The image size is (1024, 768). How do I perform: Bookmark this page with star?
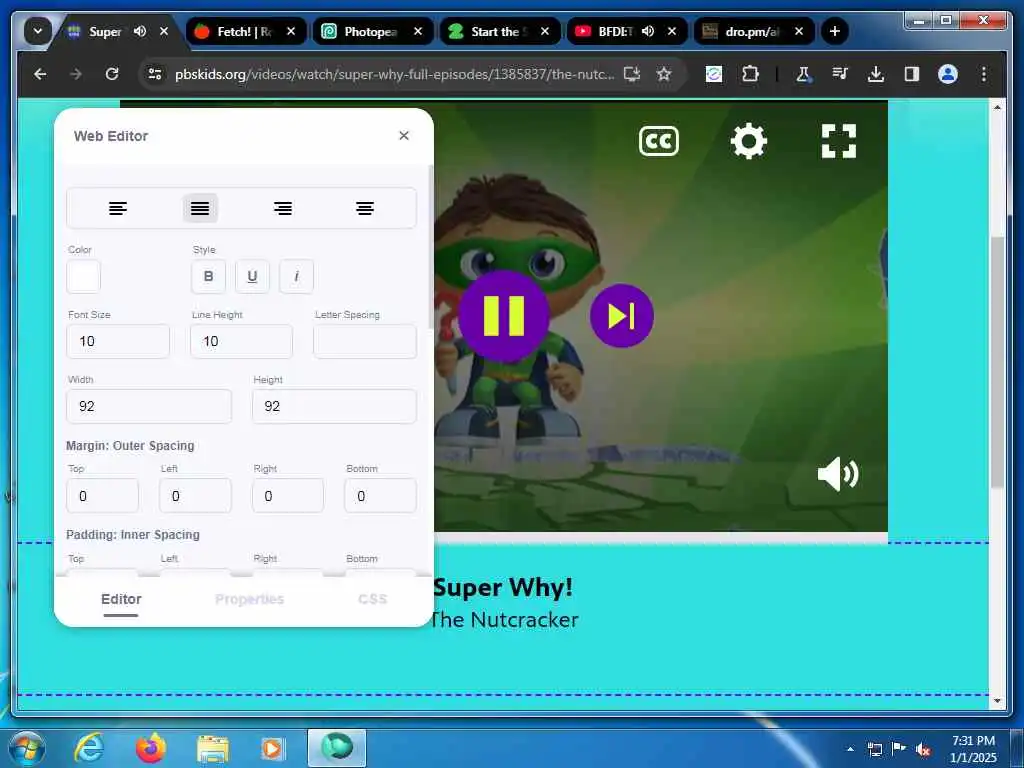tap(664, 74)
